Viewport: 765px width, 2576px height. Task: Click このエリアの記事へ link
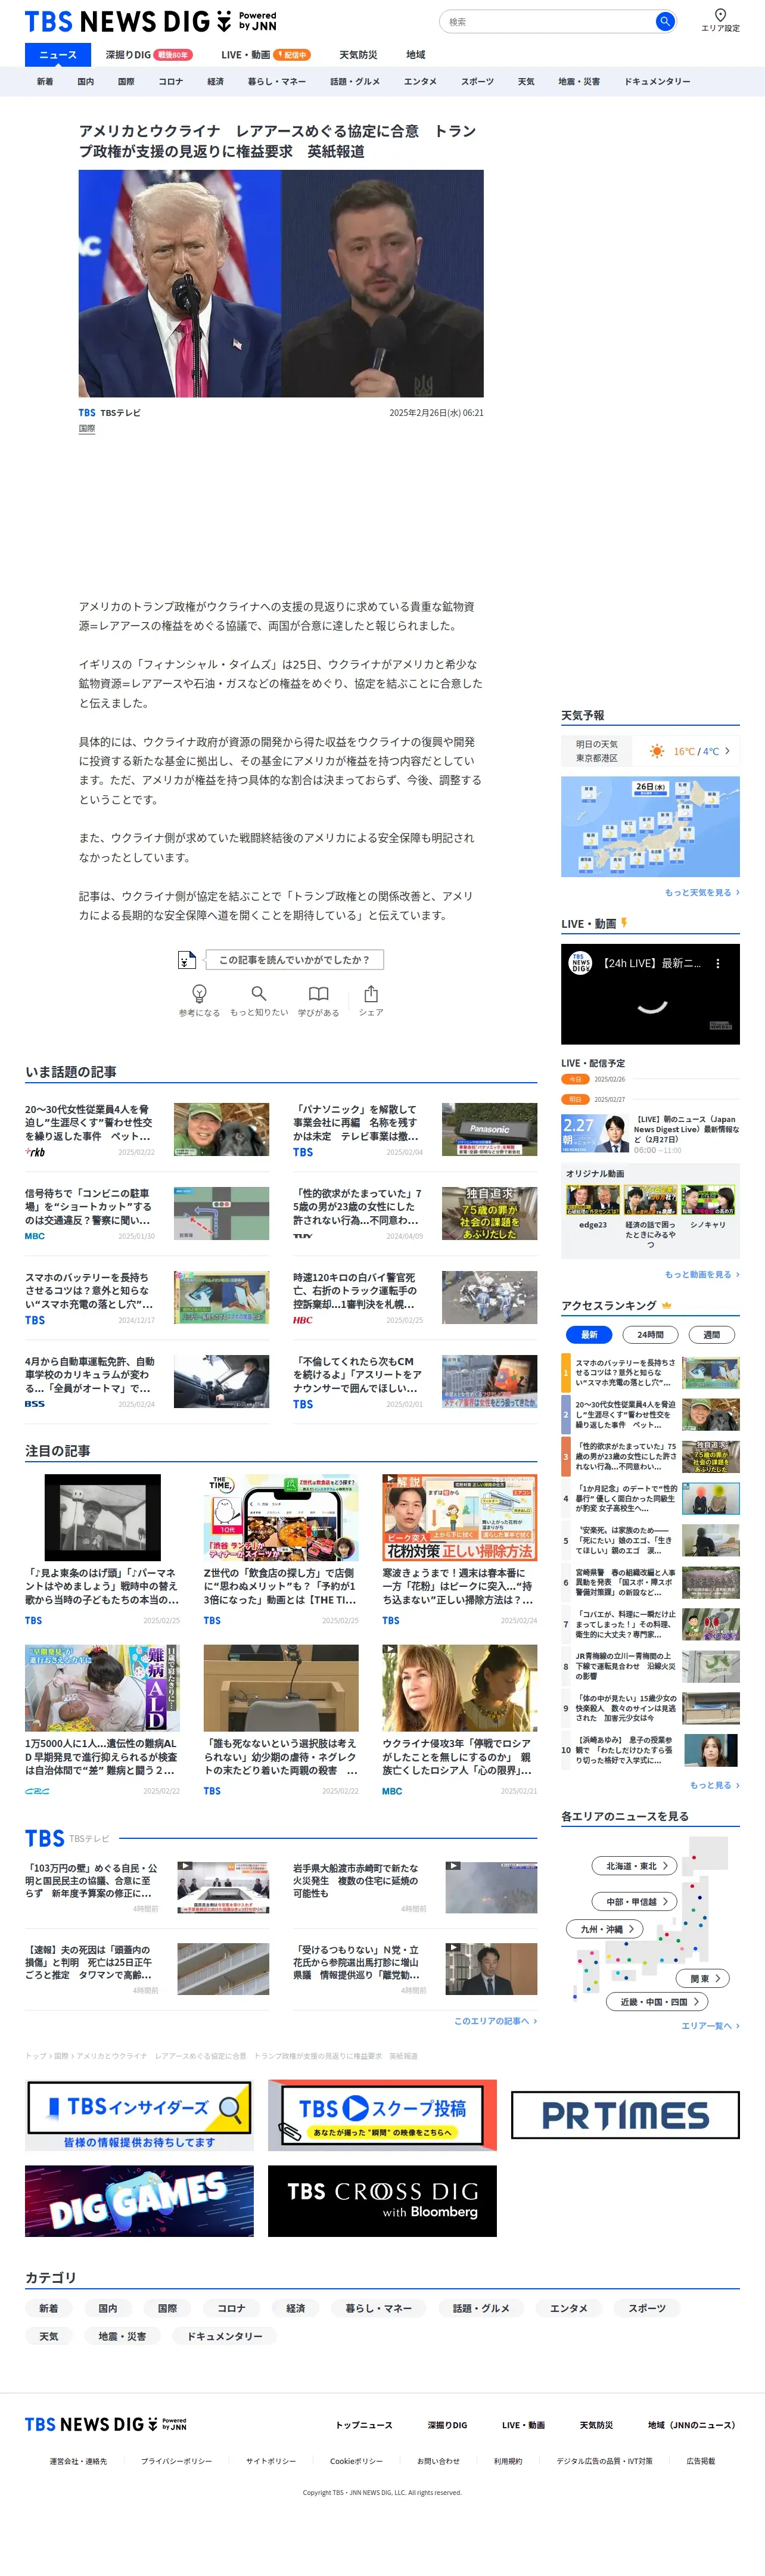click(x=495, y=2021)
